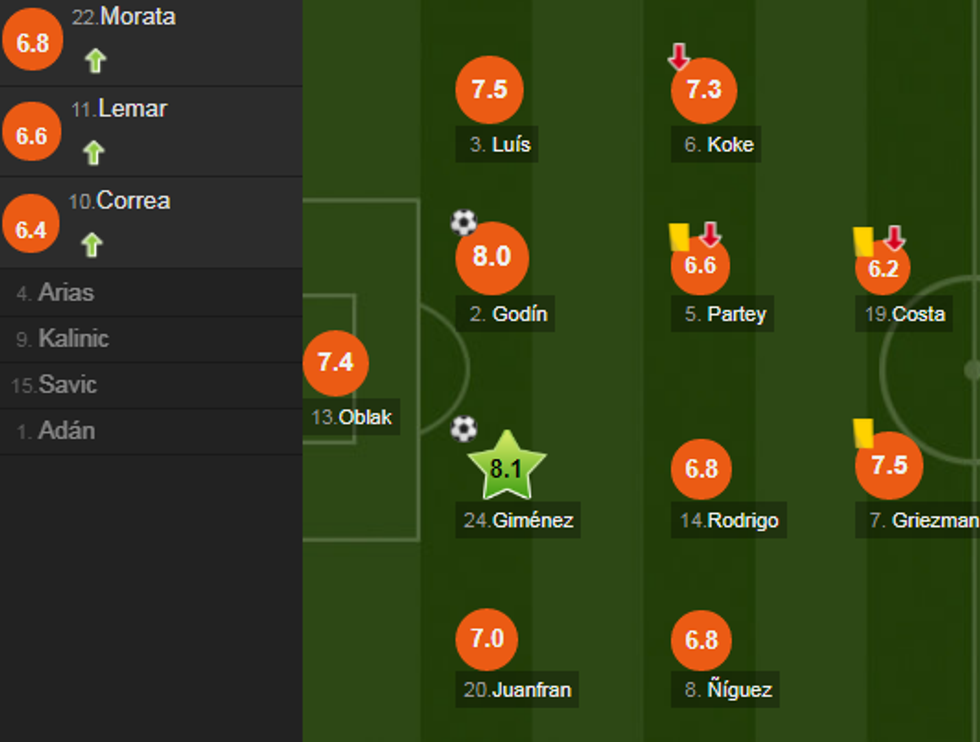Click the goal ball icon above Giménez
980x742 pixels.
point(463,429)
